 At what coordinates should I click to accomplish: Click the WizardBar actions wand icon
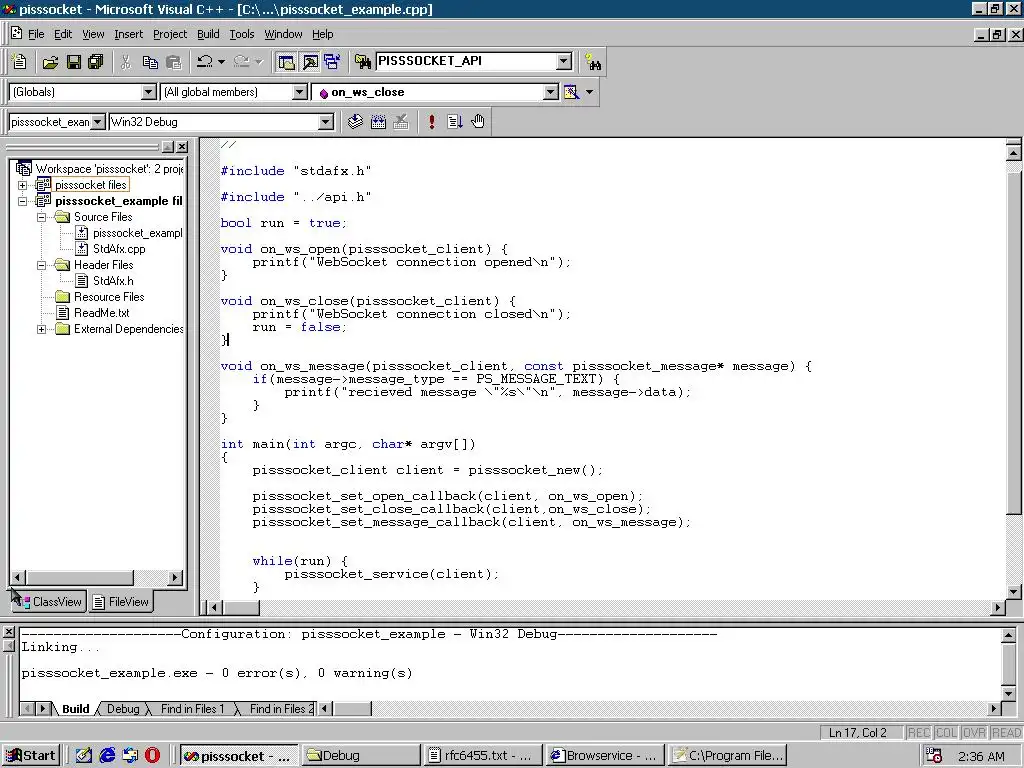[x=571, y=92]
